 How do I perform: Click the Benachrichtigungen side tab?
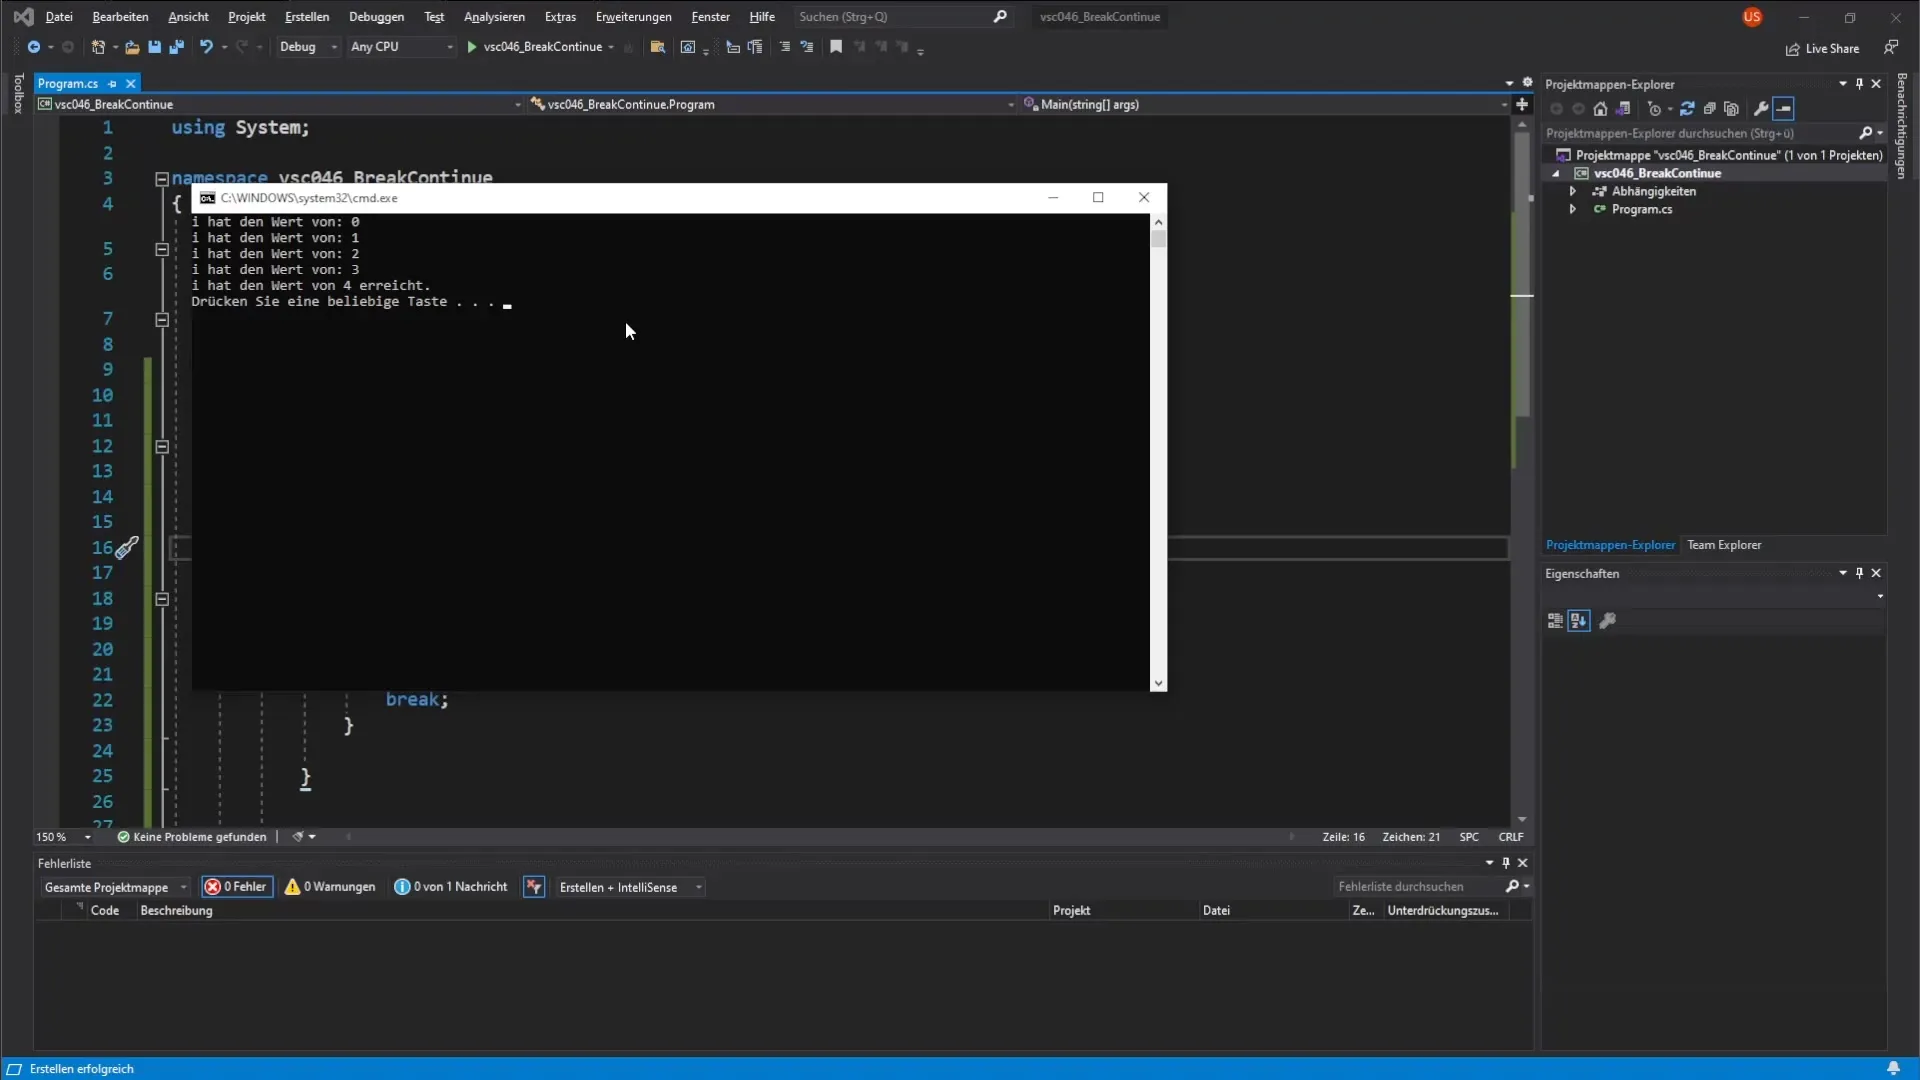1901,126
